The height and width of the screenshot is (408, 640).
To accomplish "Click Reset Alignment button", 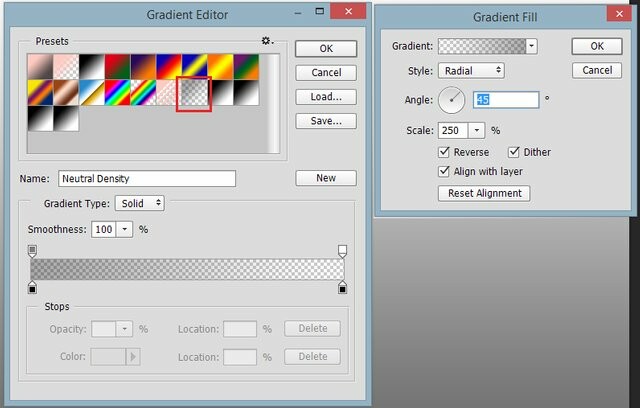I will click(x=484, y=193).
